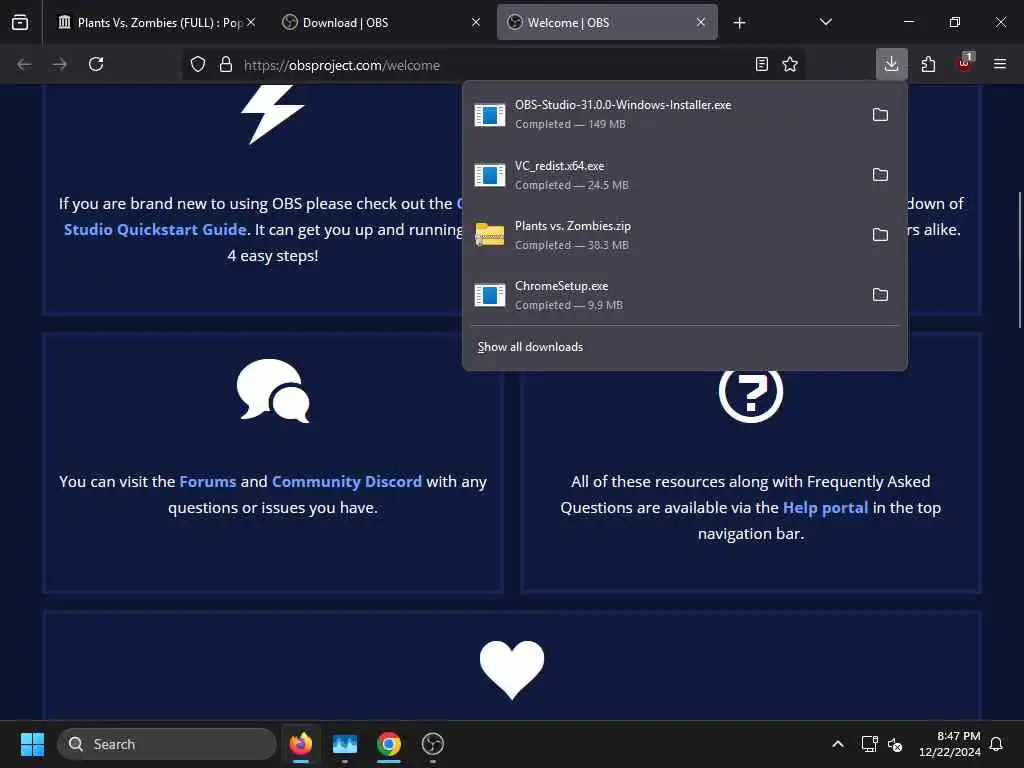Close the Download | OBS tab
Image resolution: width=1024 pixels, height=768 pixels.
coord(476,22)
